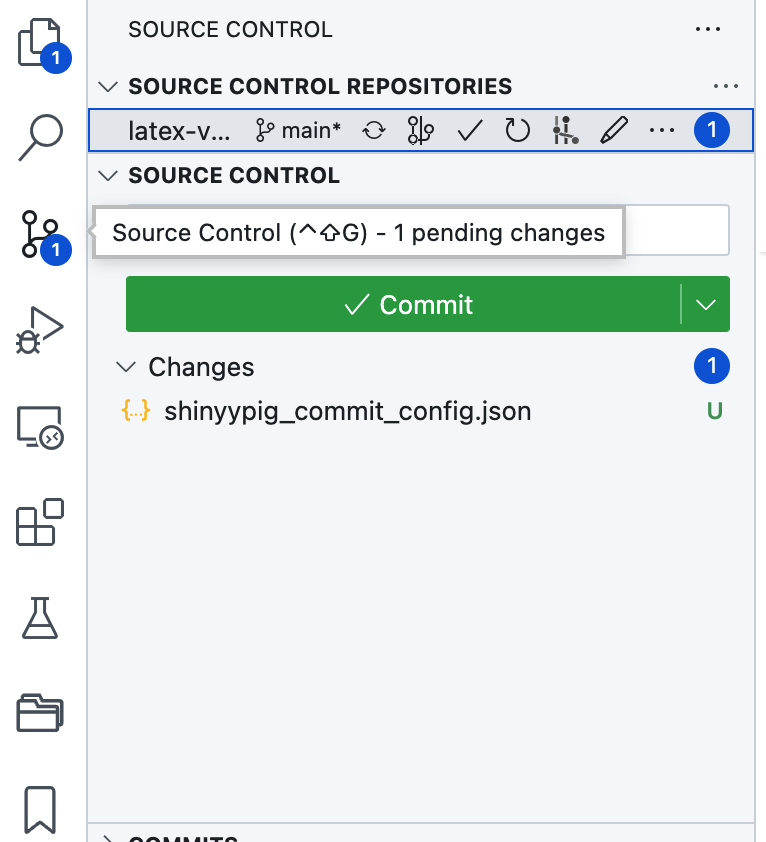
Task: Click the checkmark commit icon in repository row
Action: click(470, 130)
